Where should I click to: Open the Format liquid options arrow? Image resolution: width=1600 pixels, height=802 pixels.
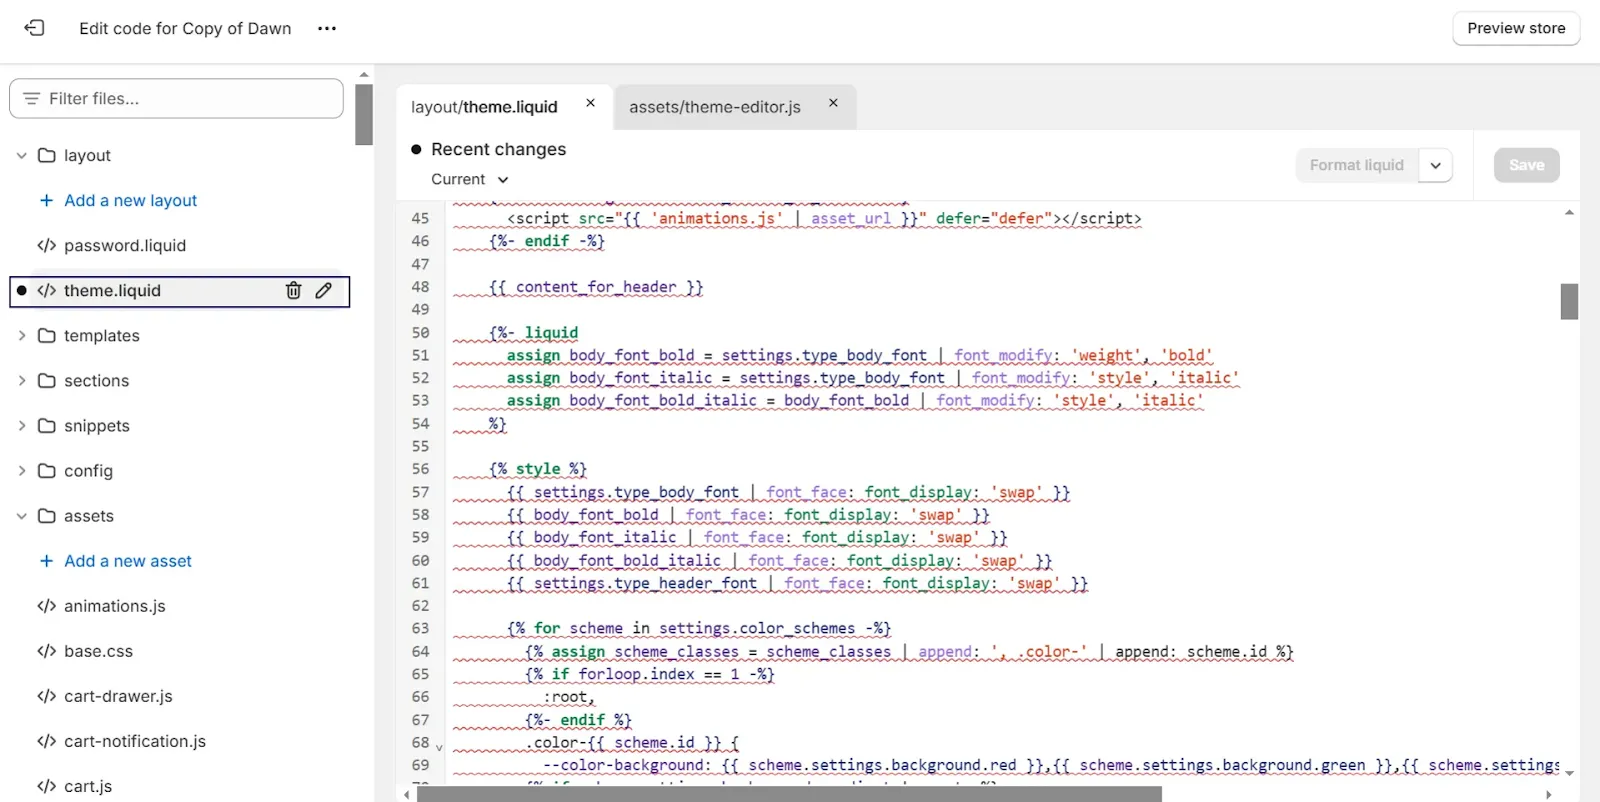(x=1435, y=166)
